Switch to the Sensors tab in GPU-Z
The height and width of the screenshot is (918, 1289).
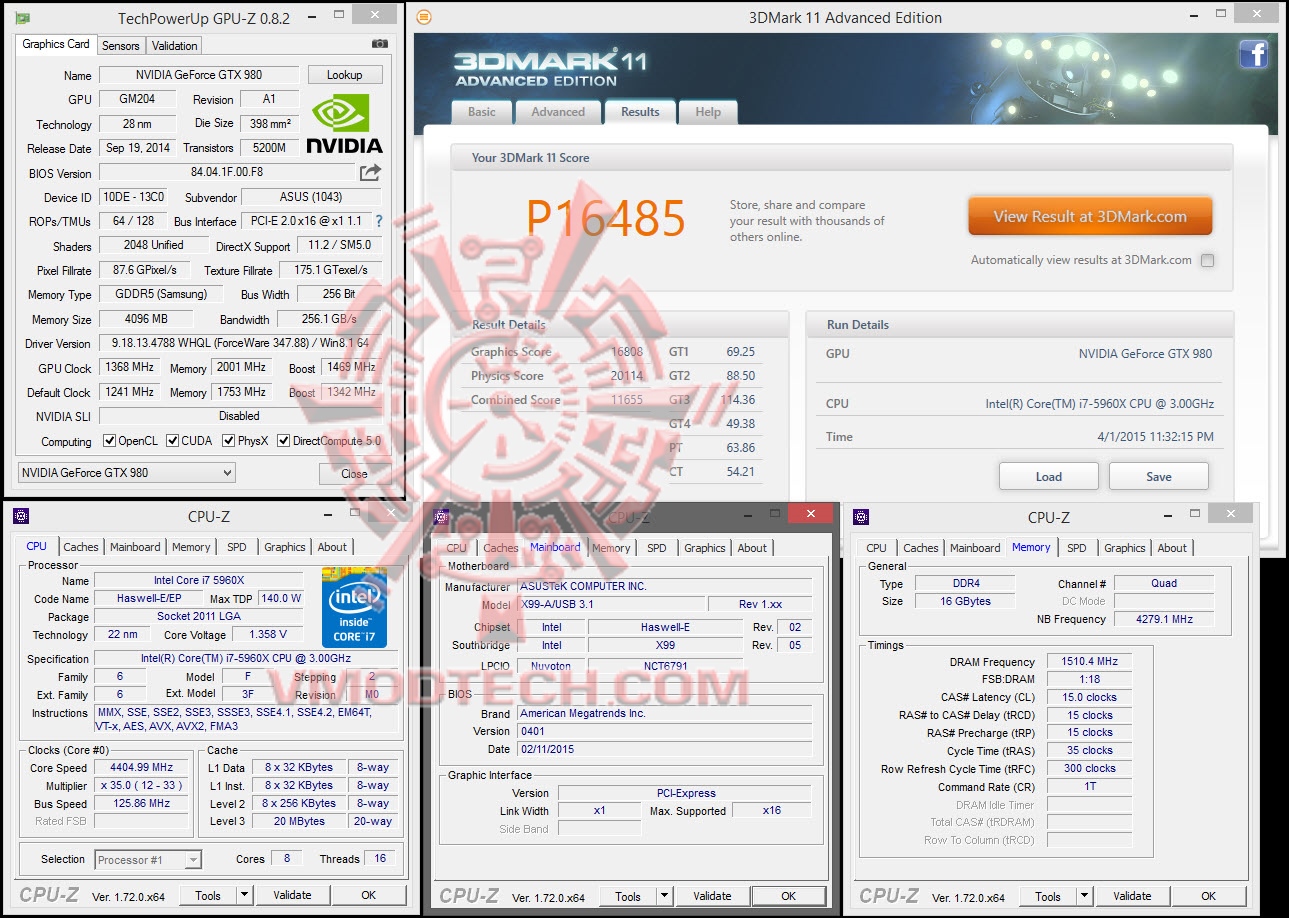[121, 45]
